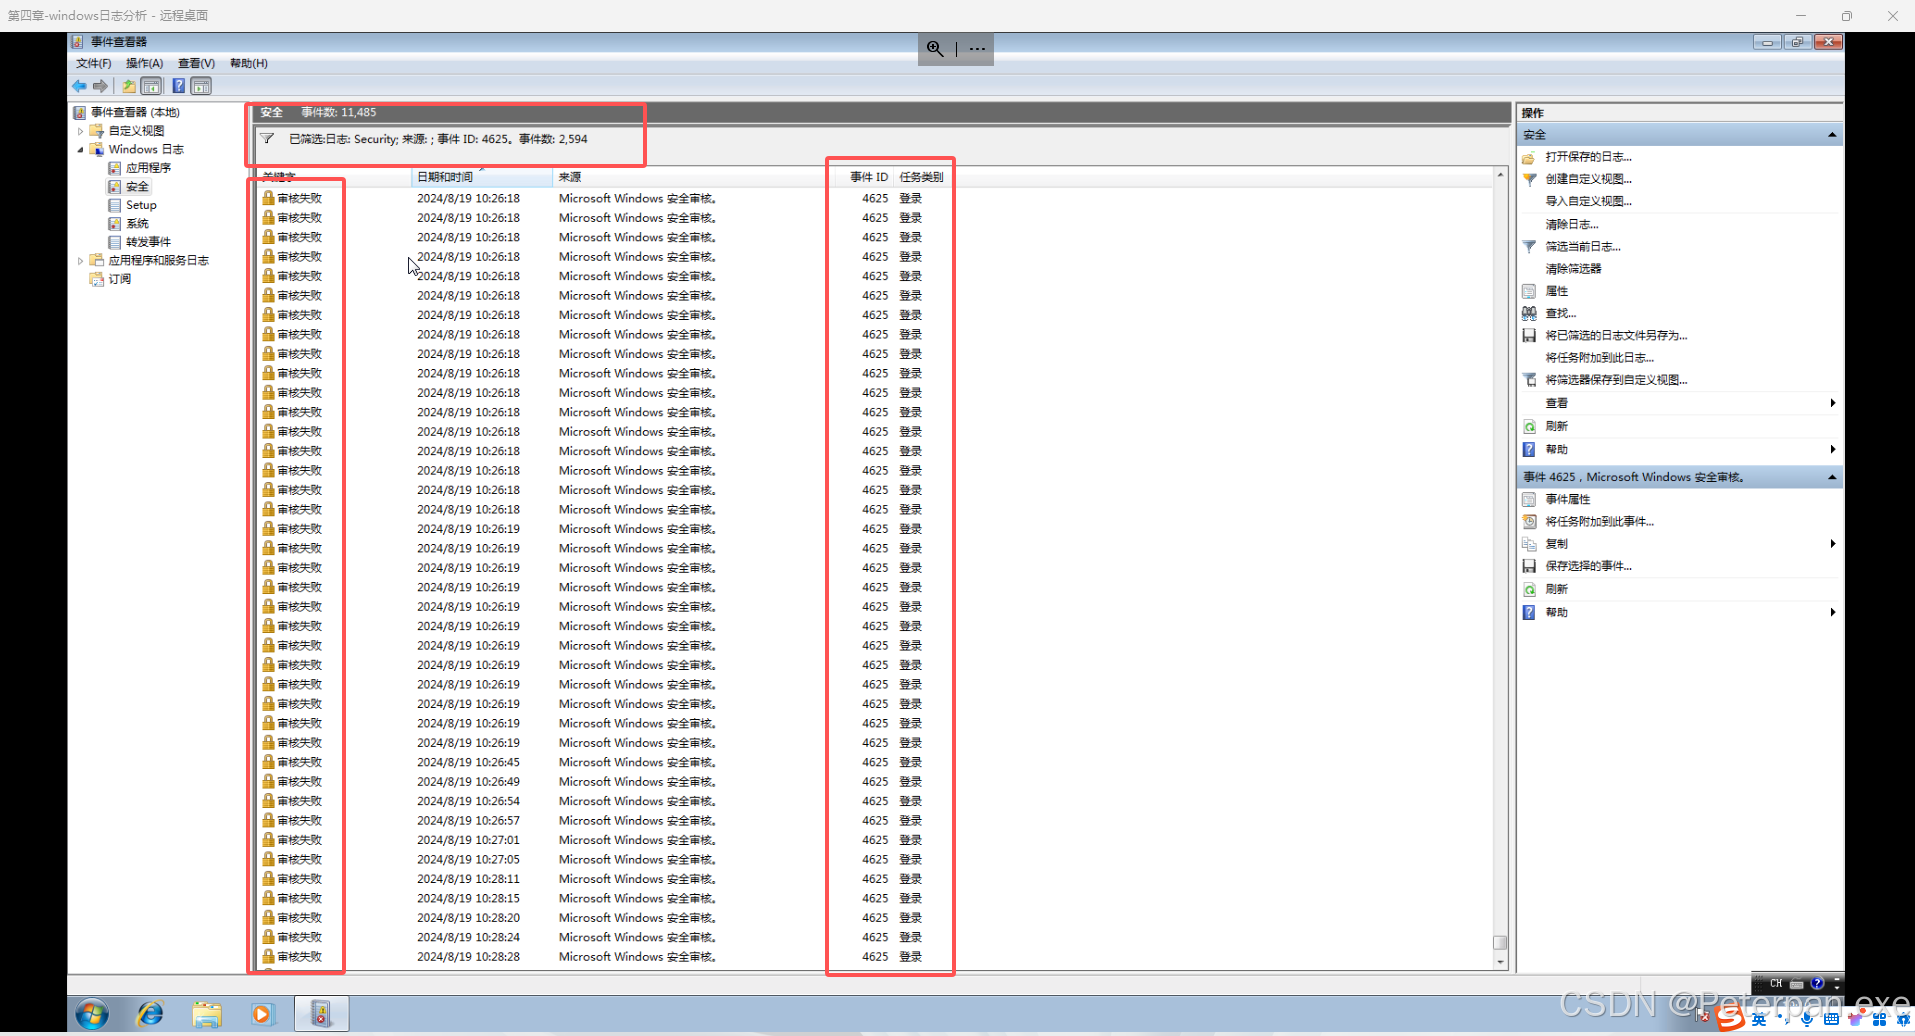The height and width of the screenshot is (1036, 1915).
Task: Select 安全 log in tree
Action: coord(137,187)
